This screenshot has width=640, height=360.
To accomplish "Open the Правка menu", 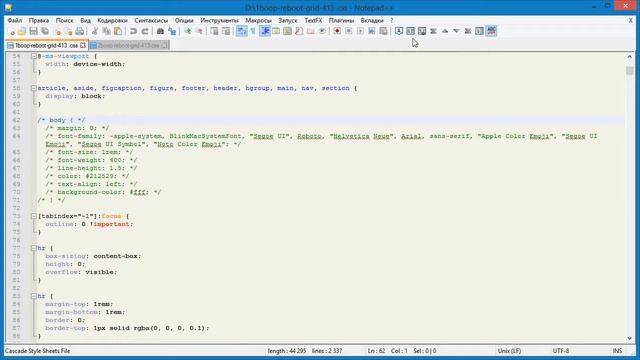I will pyautogui.click(x=39, y=20).
